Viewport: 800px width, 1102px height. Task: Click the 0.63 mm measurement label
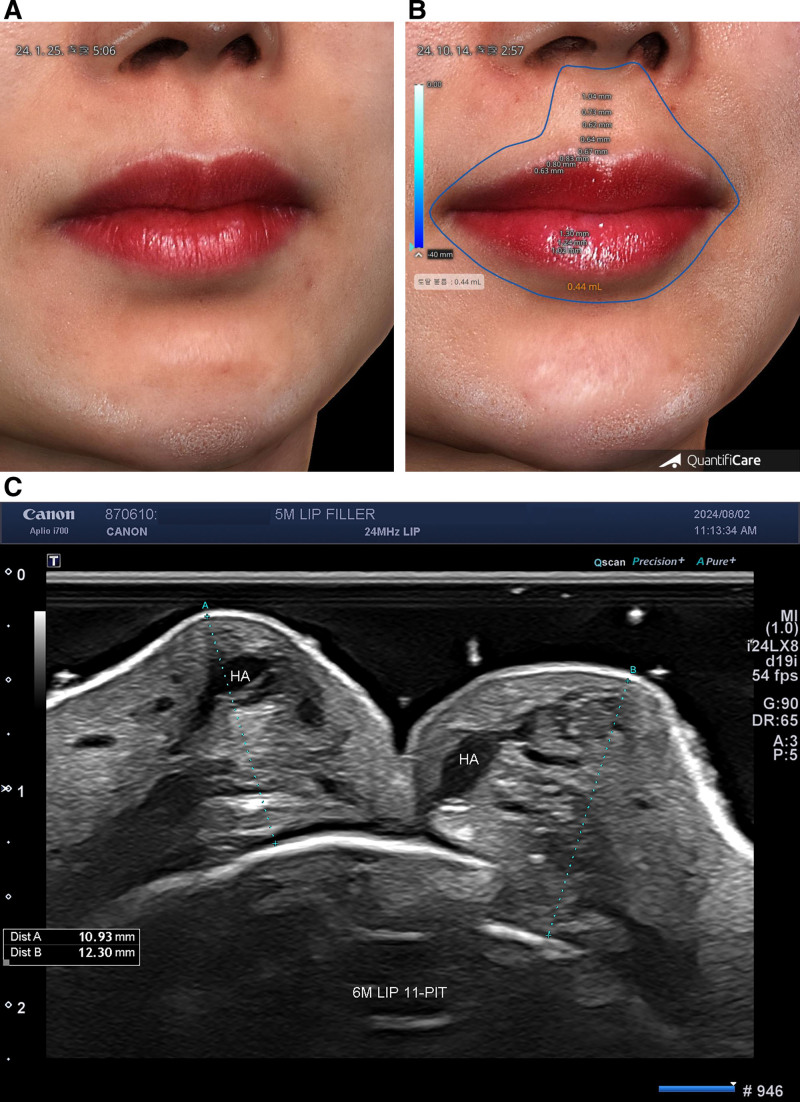[549, 171]
